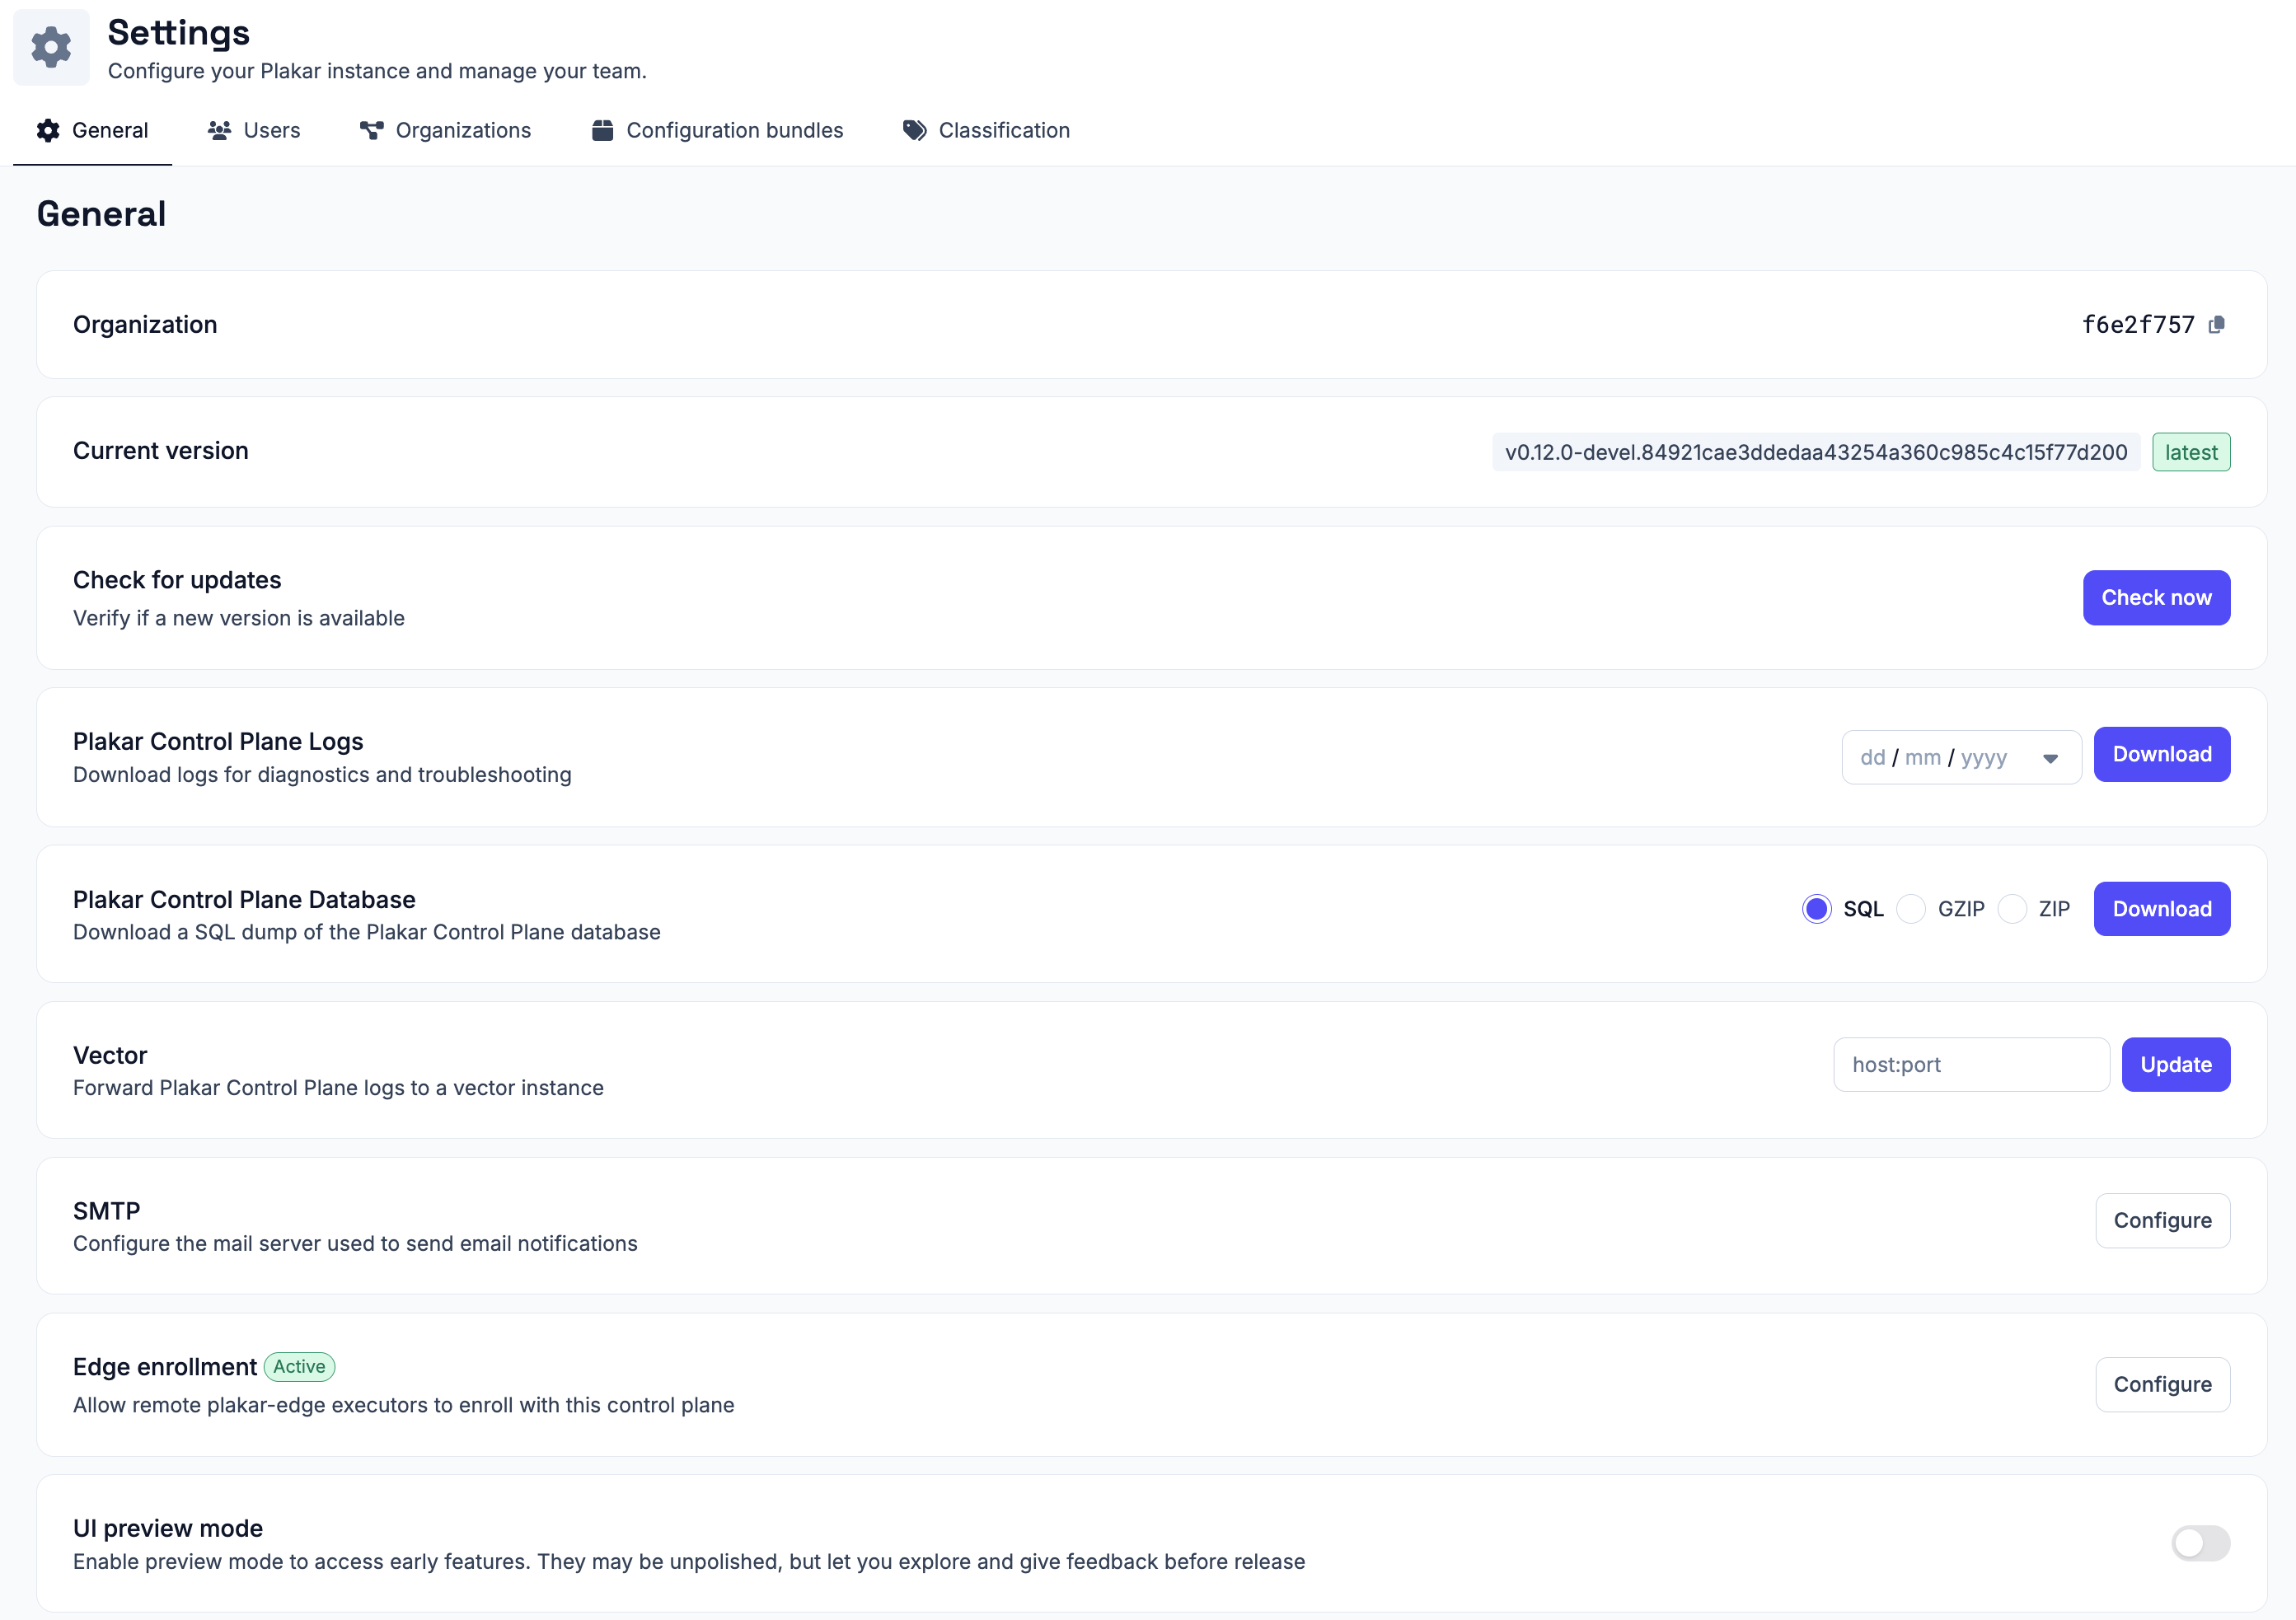Click the people icon on Users tab
This screenshot has width=2296, height=1620.
coord(219,131)
